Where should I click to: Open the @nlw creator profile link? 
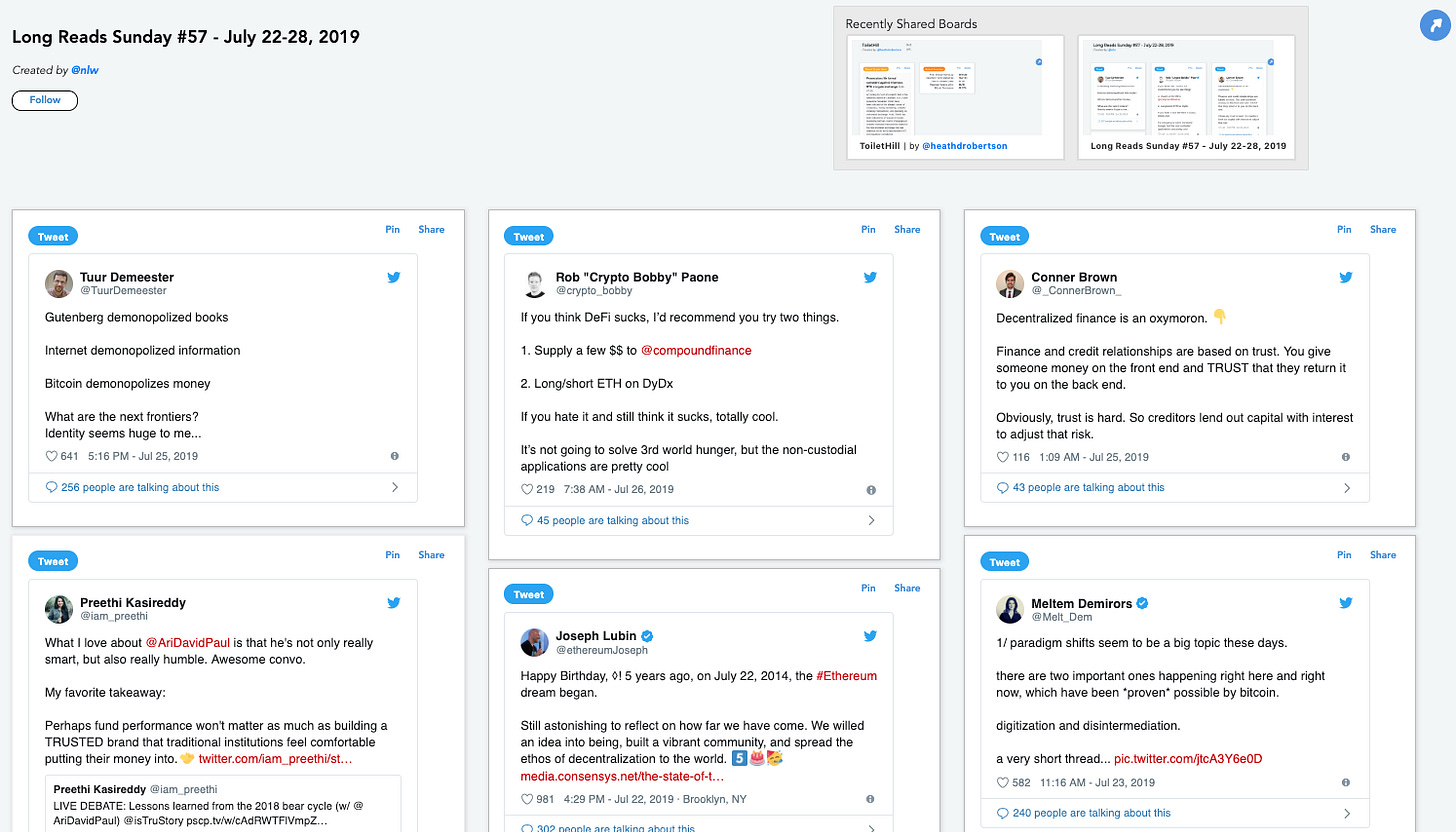point(84,70)
